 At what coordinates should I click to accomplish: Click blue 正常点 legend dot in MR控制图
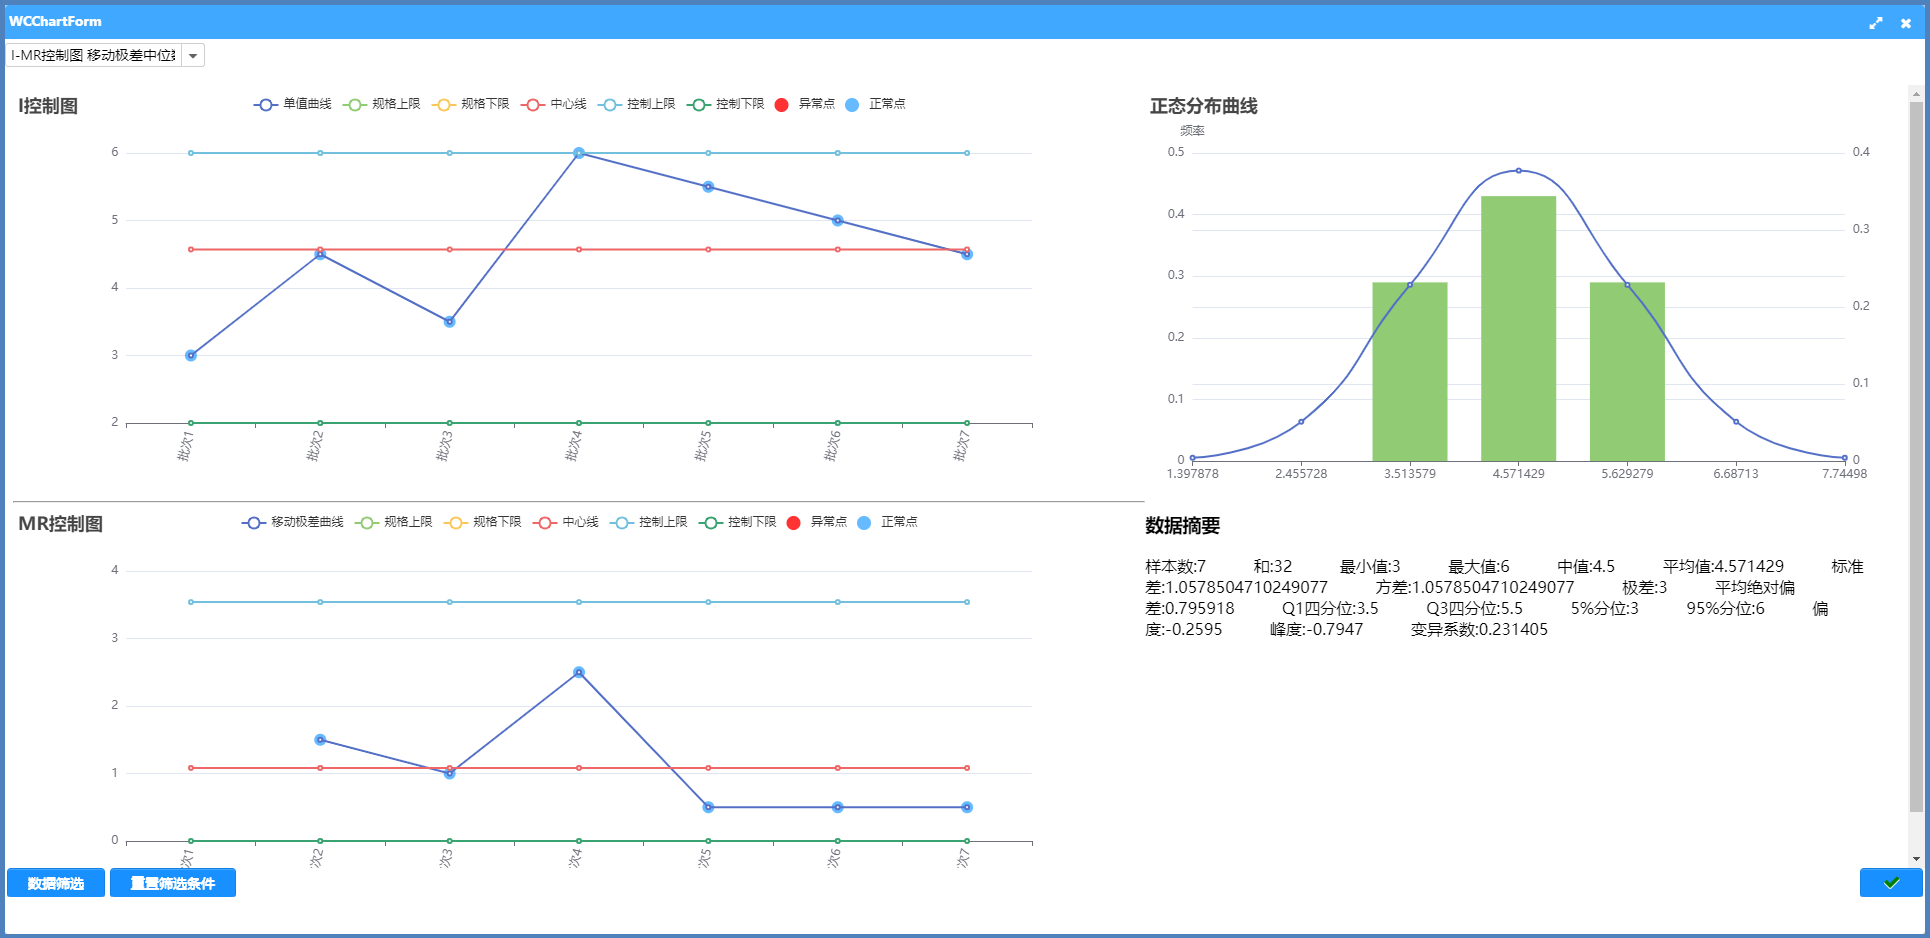(x=864, y=523)
